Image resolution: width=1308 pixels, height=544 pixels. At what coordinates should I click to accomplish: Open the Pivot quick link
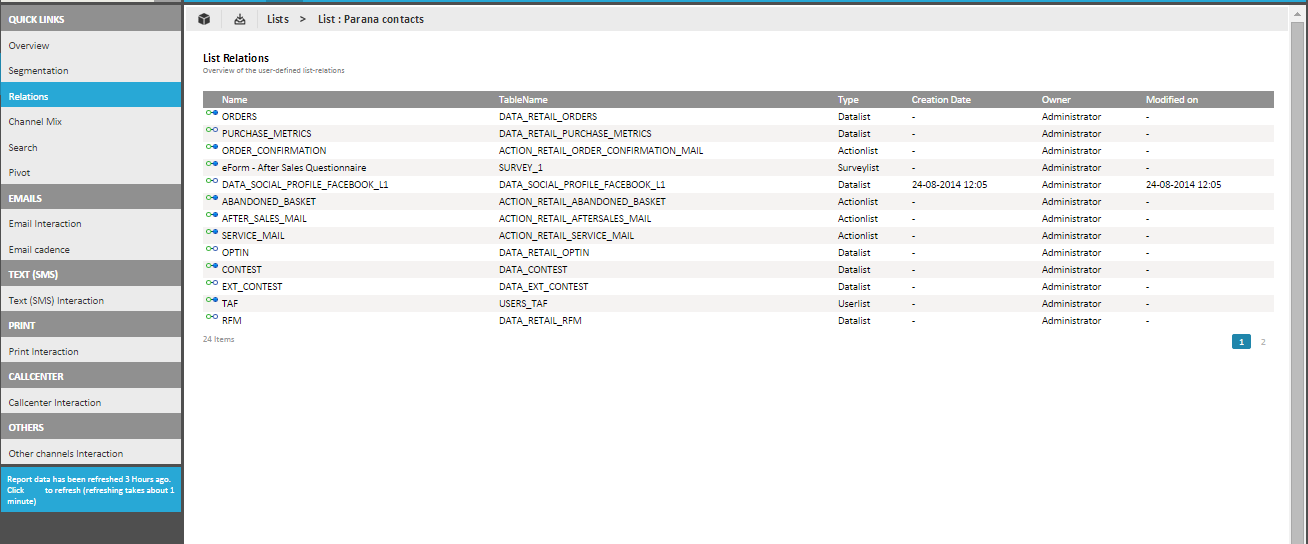click(20, 173)
